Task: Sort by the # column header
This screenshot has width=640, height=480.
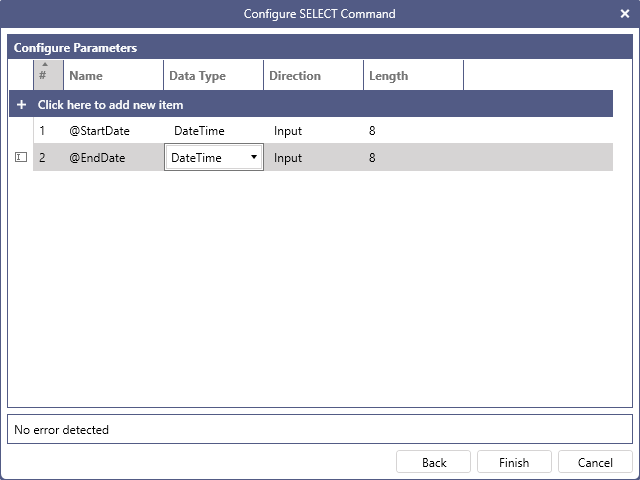Action: tap(48, 76)
